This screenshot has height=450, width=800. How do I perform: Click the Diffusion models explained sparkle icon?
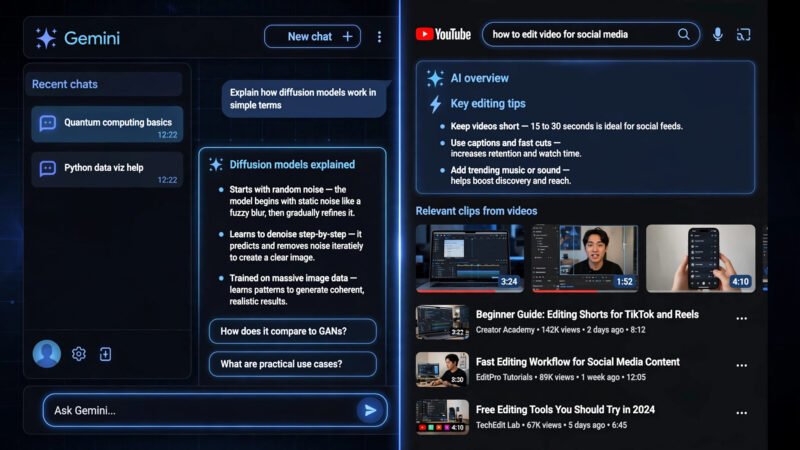pos(216,164)
